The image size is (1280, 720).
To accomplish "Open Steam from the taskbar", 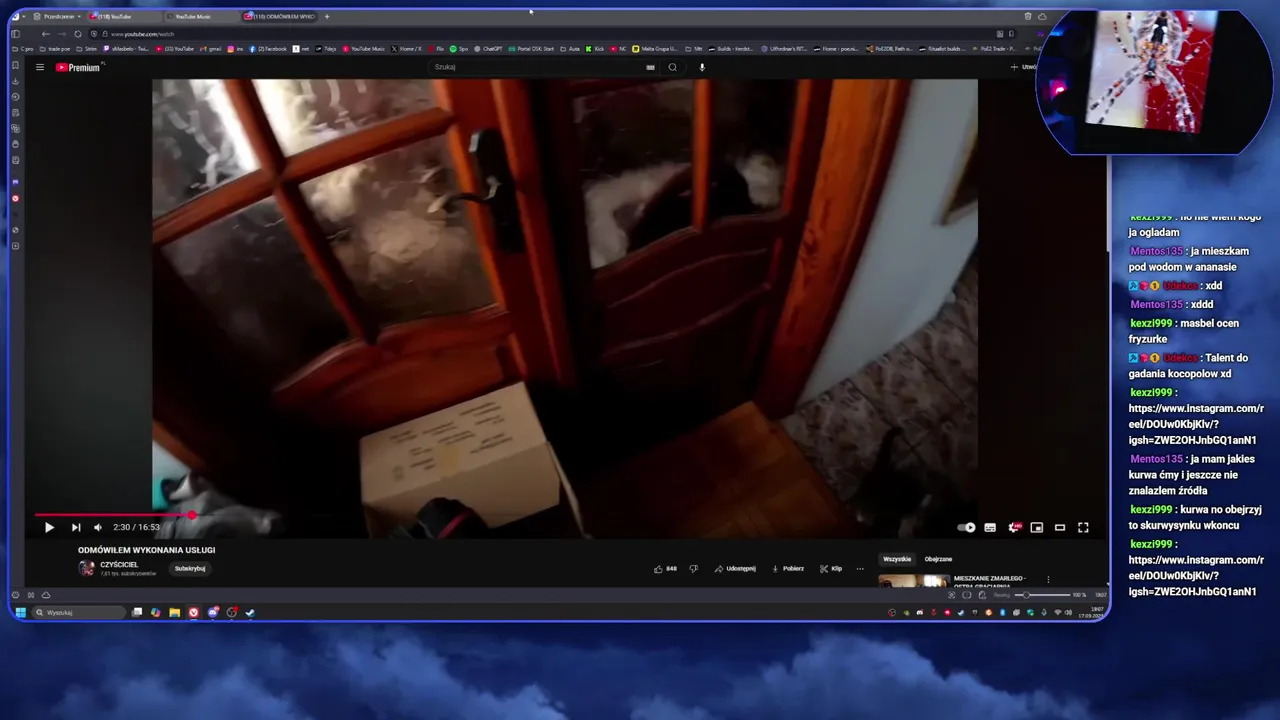I will pos(251,612).
